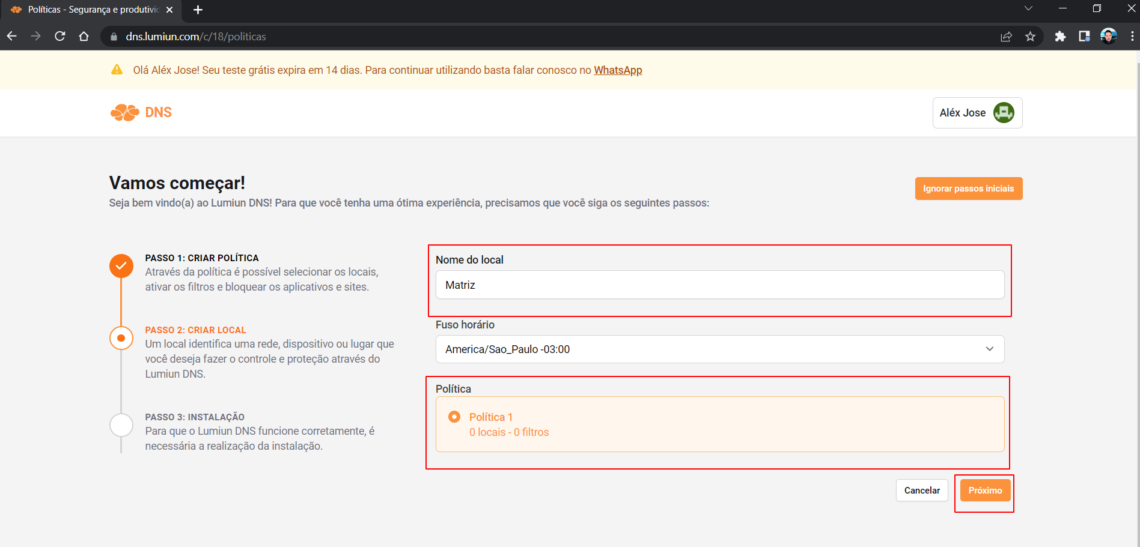1140x547 pixels.
Task: Click the browser back arrow
Action: tap(12, 36)
